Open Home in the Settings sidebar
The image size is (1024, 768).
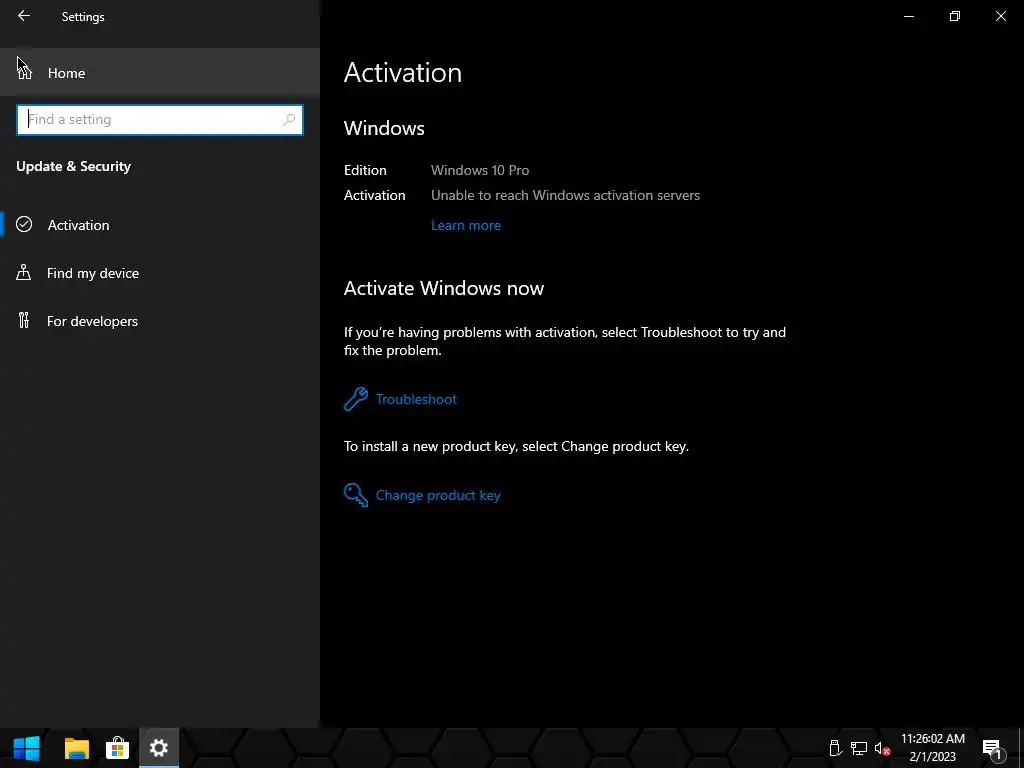click(x=160, y=72)
